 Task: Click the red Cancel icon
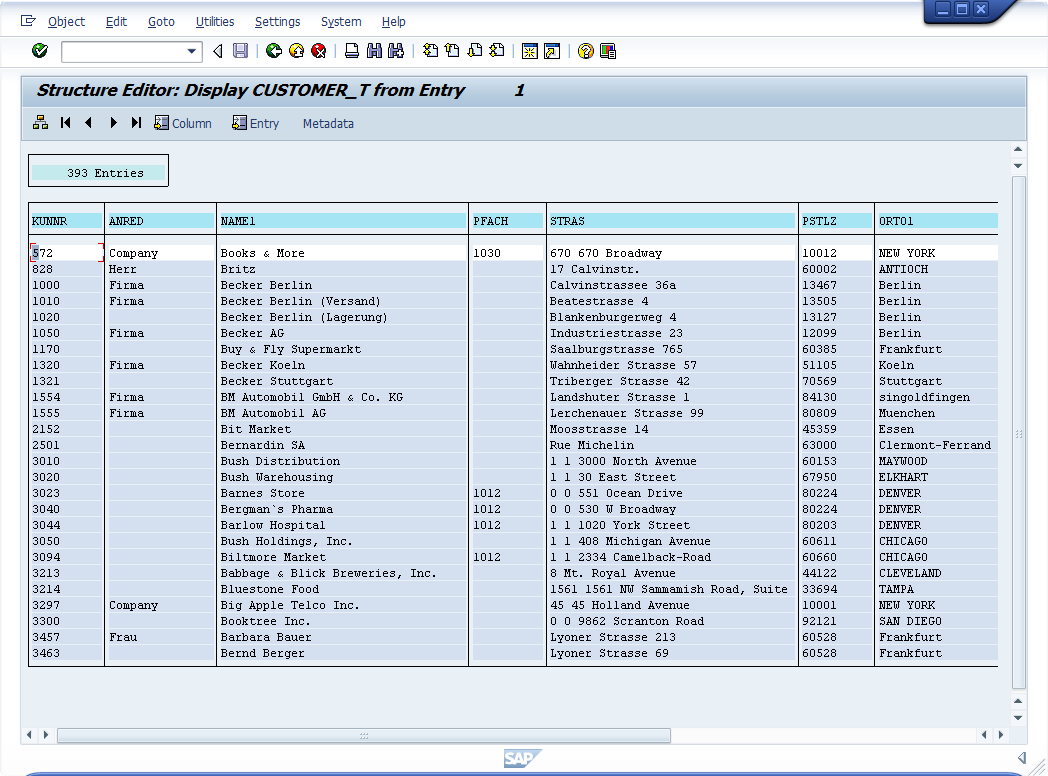click(319, 51)
